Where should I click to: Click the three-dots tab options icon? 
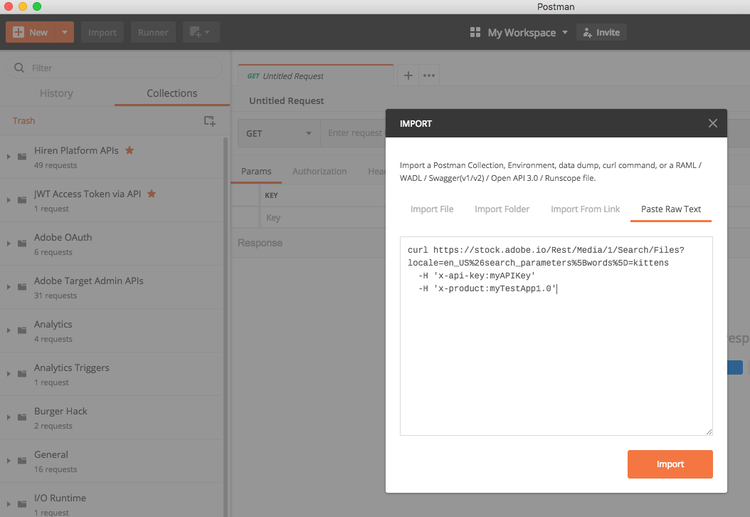click(429, 75)
